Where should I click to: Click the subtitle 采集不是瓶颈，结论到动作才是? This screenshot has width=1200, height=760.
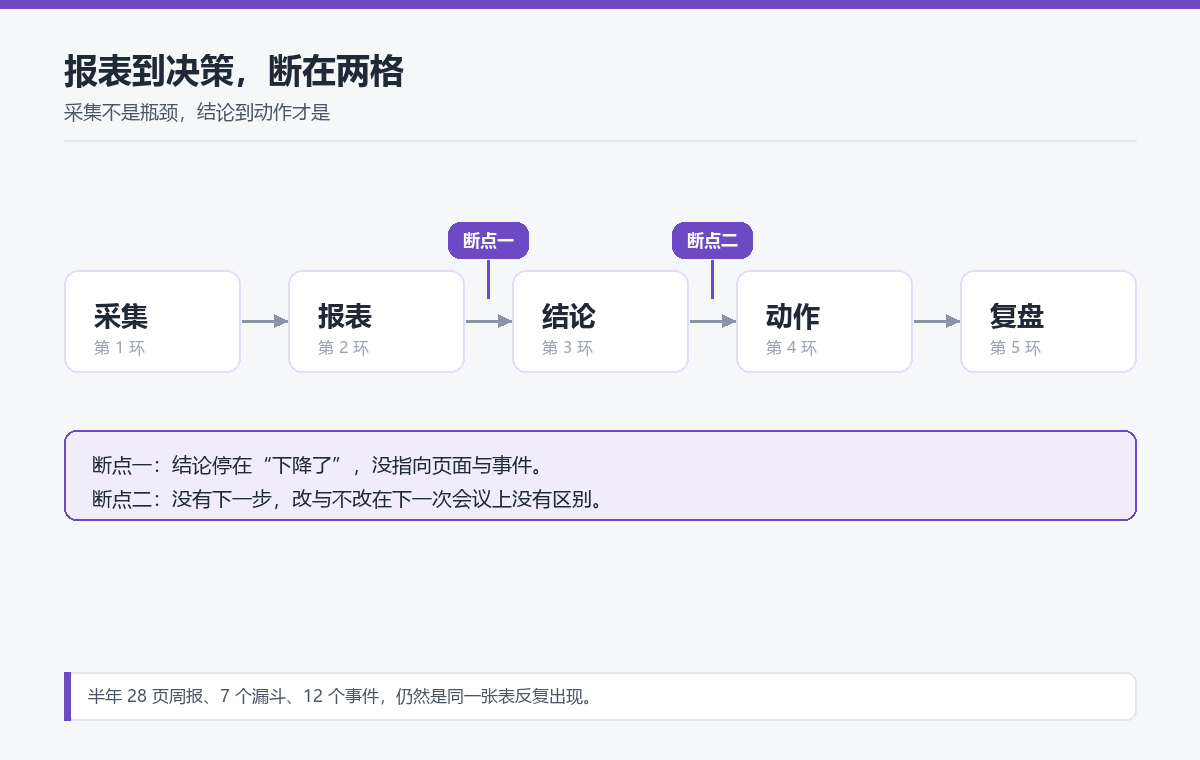tap(197, 113)
